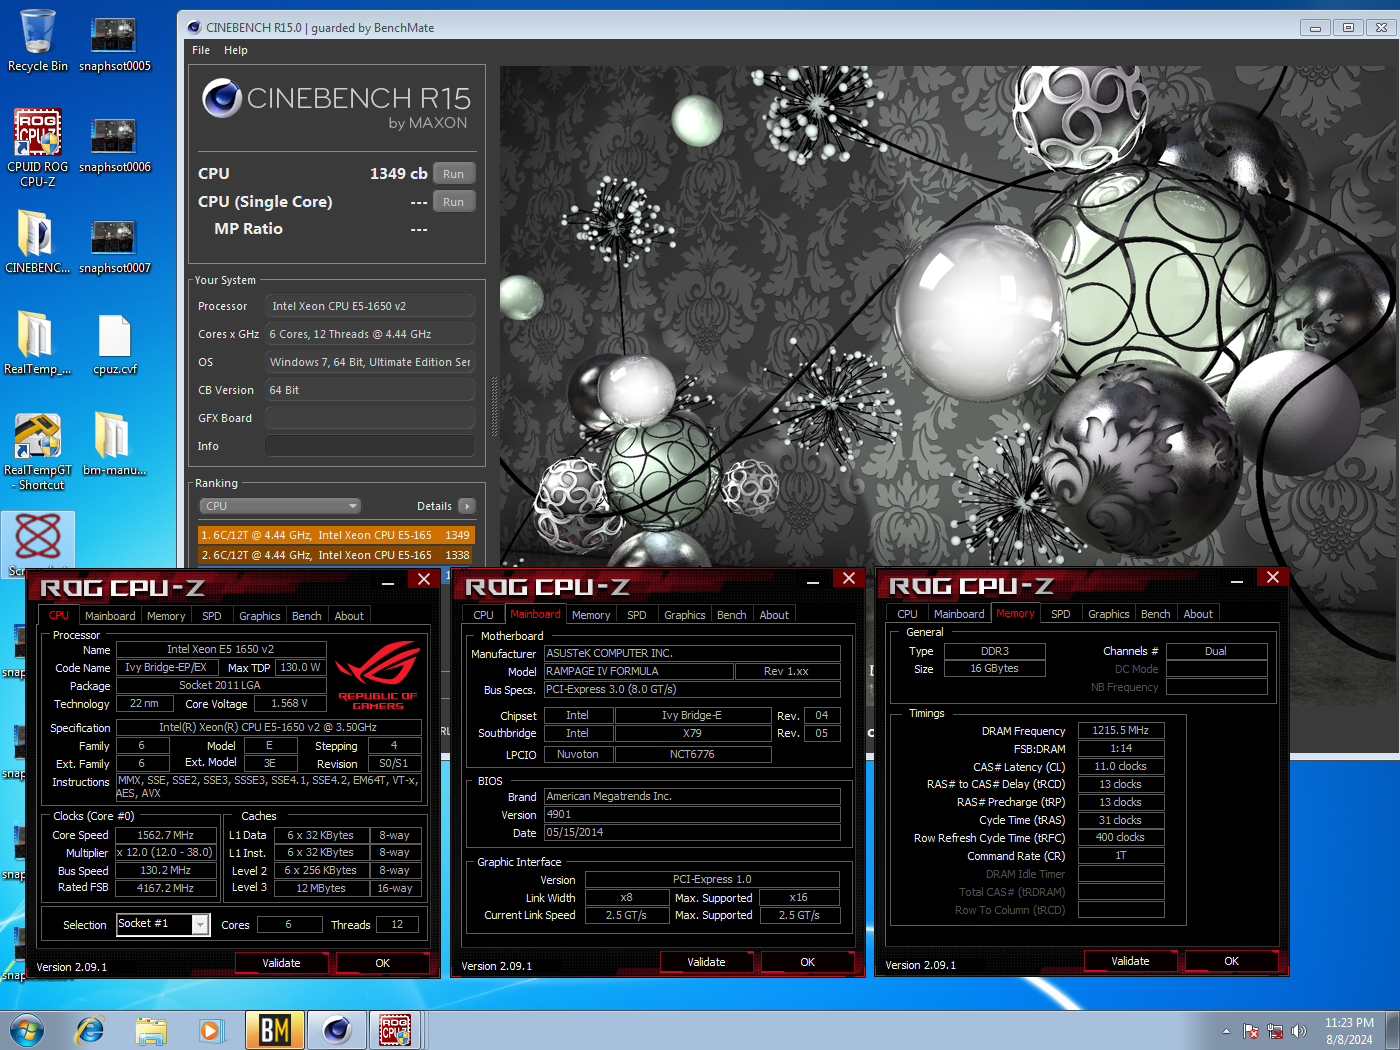Launch RealTempGT shortcut on desktop
1400x1050 pixels.
point(38,452)
